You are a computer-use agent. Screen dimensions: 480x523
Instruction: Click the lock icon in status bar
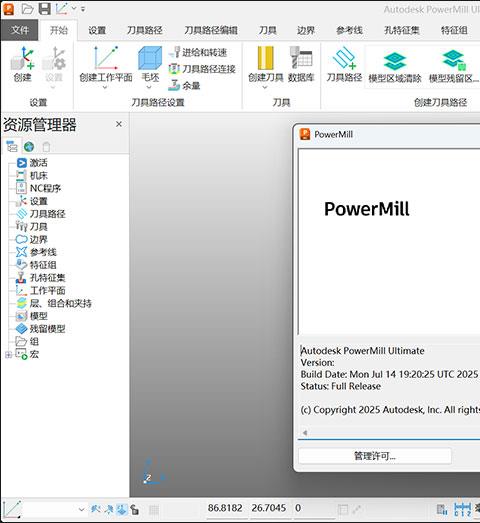[x=134, y=509]
